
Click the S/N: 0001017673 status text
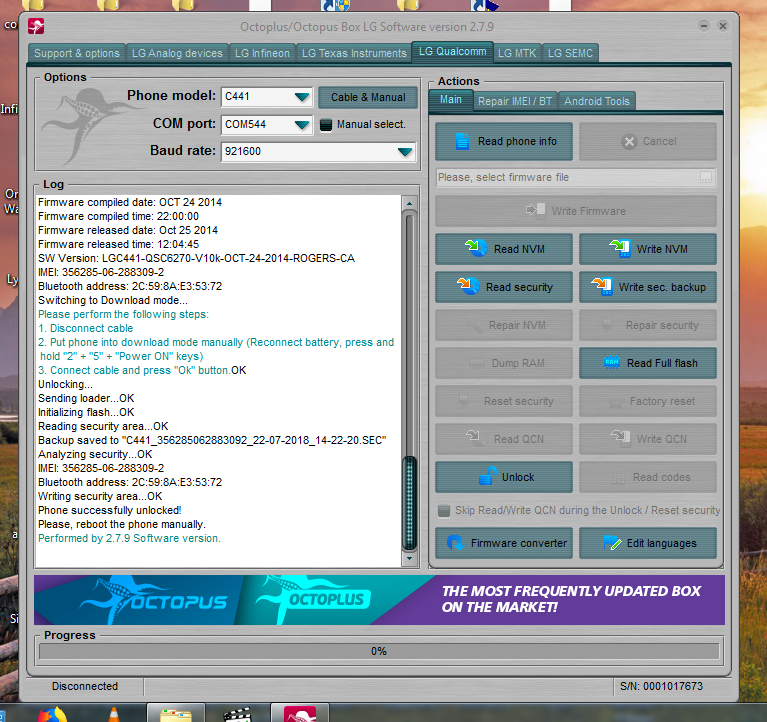pyautogui.click(x=661, y=686)
